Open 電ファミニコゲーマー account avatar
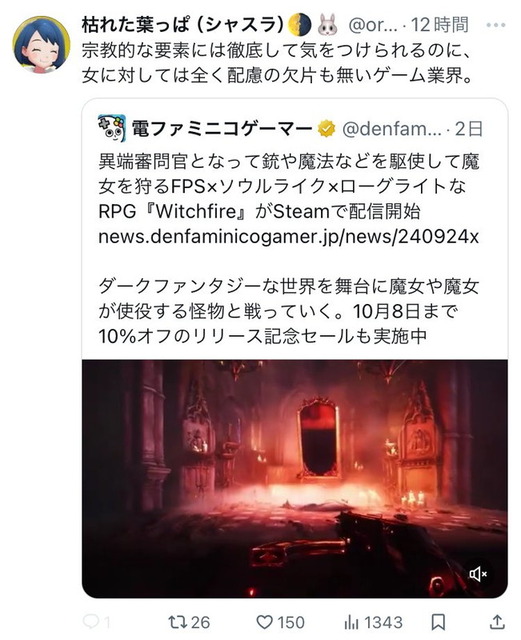521x640 pixels. [x=112, y=128]
